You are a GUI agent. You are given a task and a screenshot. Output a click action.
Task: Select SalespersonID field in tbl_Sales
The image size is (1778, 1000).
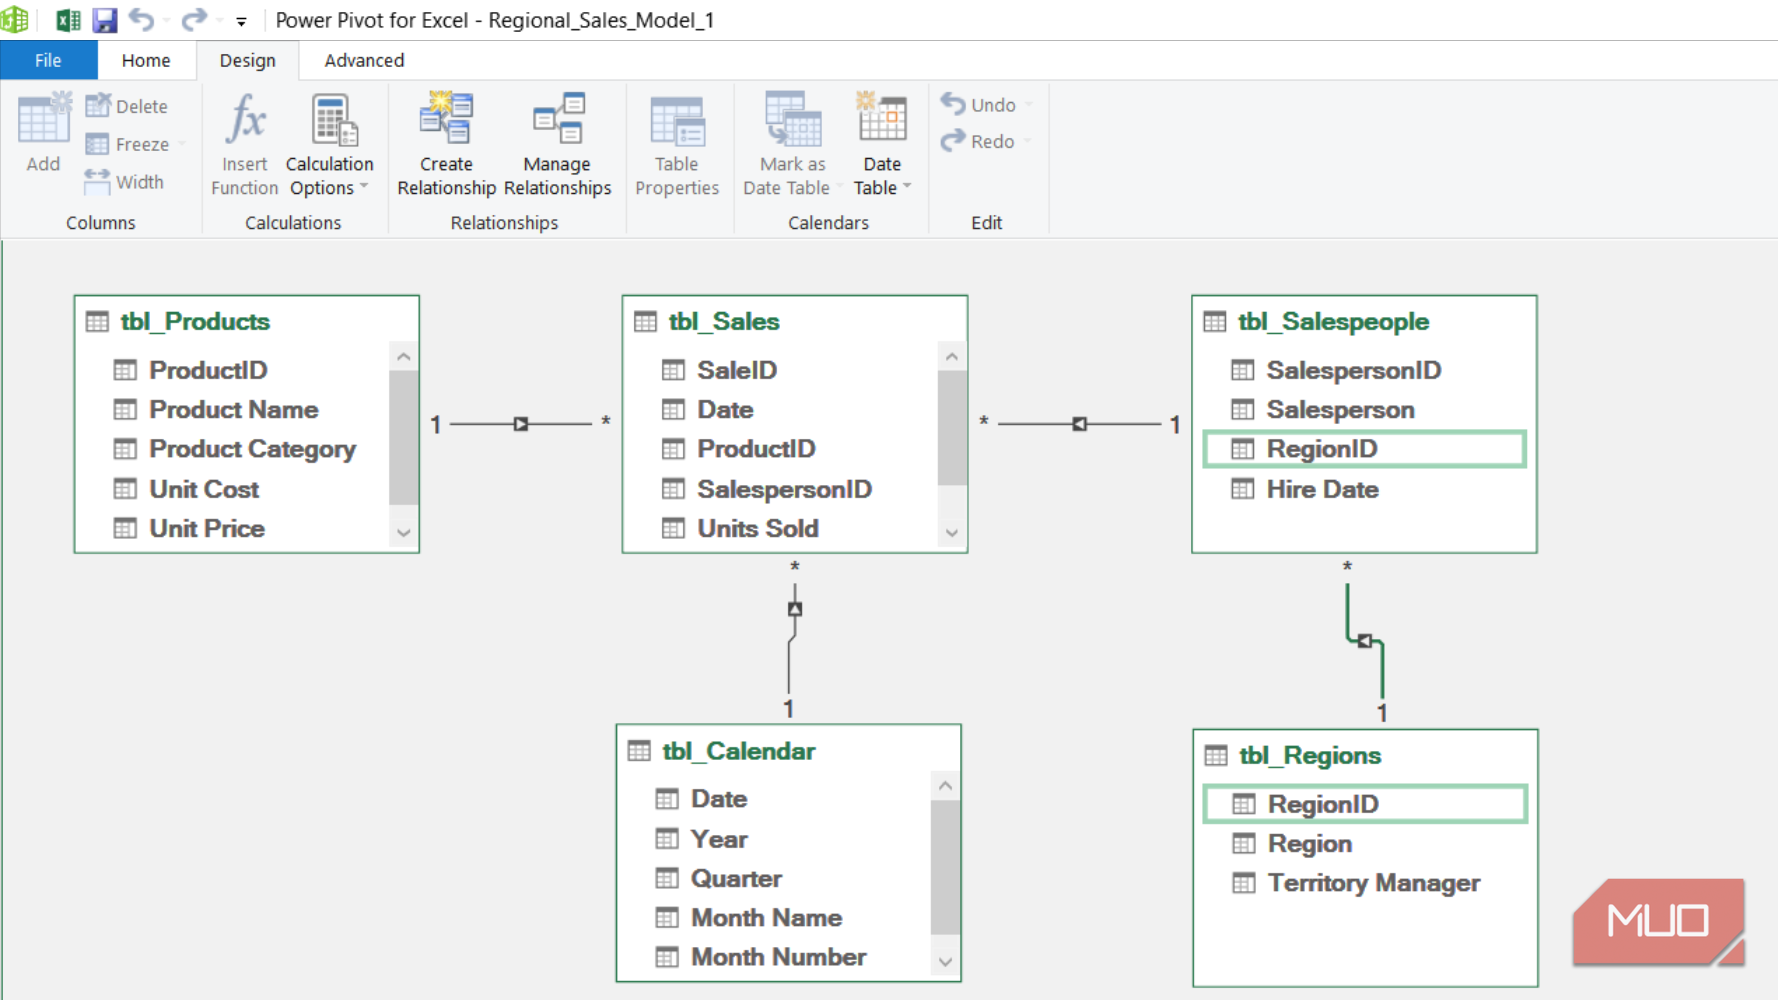click(x=784, y=489)
